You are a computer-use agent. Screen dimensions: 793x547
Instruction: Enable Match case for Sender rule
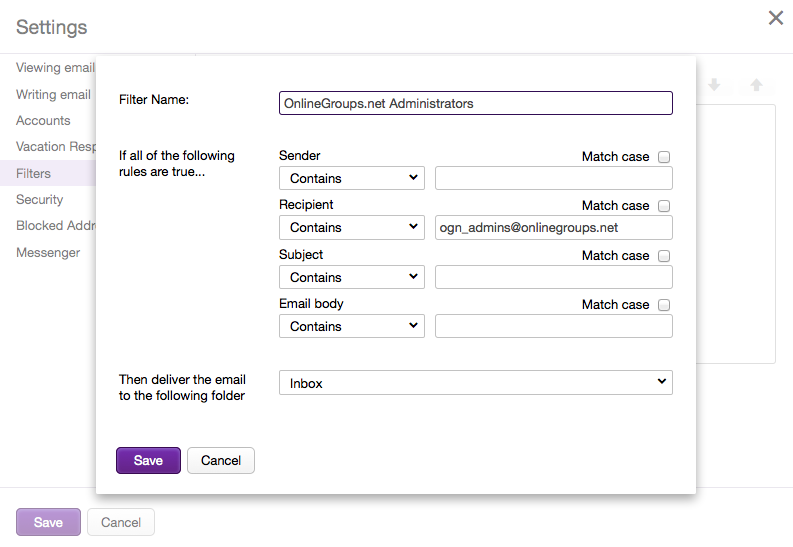click(x=664, y=157)
